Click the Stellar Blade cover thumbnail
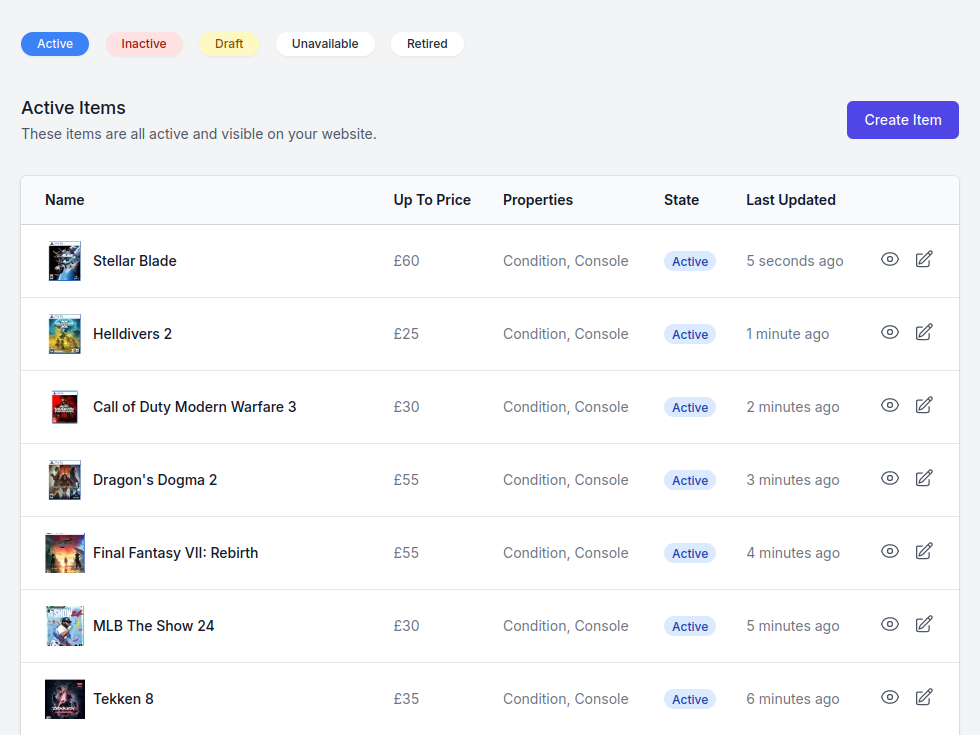Screen dimensions: 980x735 (x=64, y=261)
